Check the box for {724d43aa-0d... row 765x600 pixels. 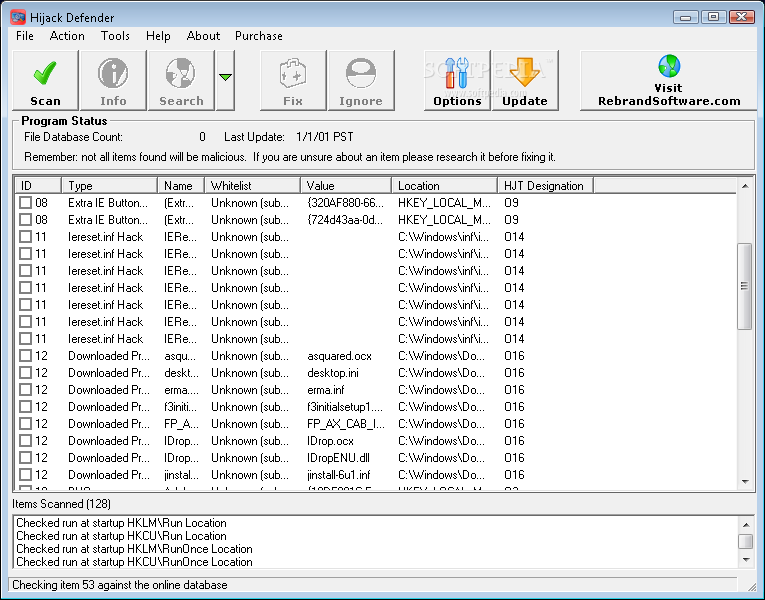point(25,220)
